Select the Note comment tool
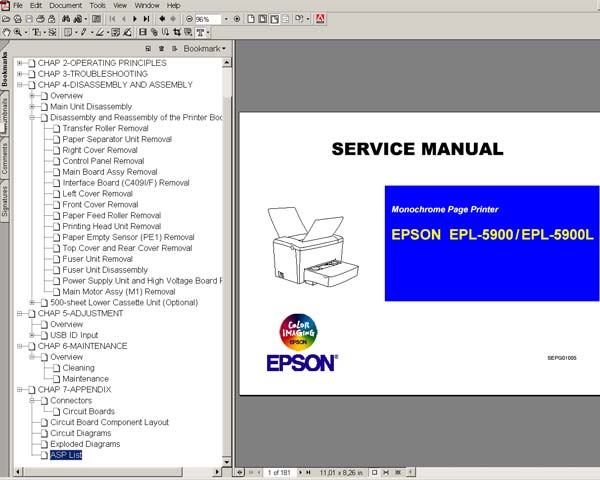 [x=68, y=33]
